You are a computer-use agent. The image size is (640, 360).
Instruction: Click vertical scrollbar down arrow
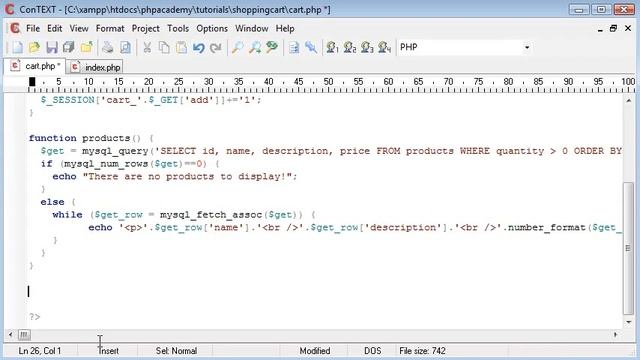(x=629, y=322)
